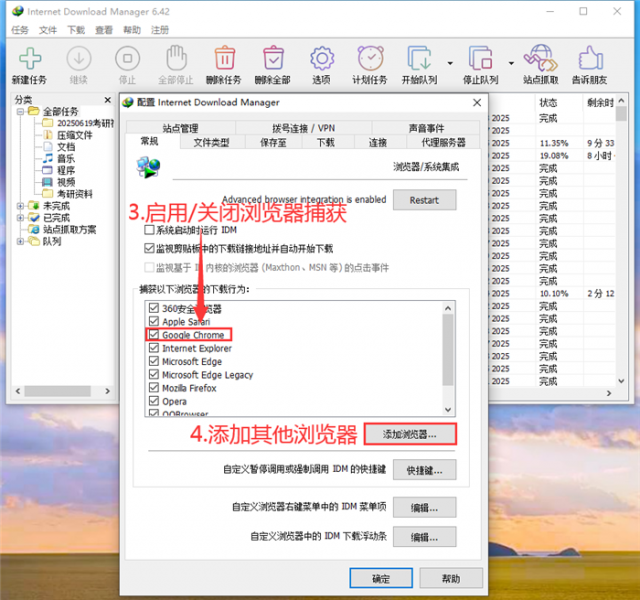Screen dimensions: 640x600
Task: Open the Stop Queue dropdown arrow
Action: 511,63
